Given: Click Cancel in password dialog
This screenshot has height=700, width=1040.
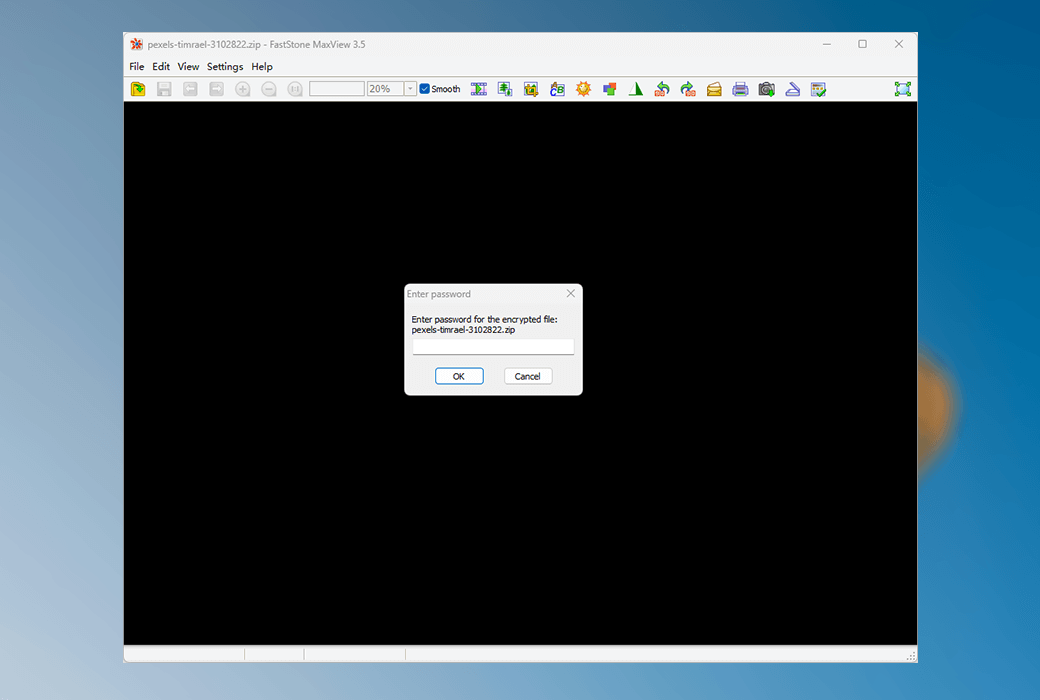Looking at the screenshot, I should click(528, 376).
